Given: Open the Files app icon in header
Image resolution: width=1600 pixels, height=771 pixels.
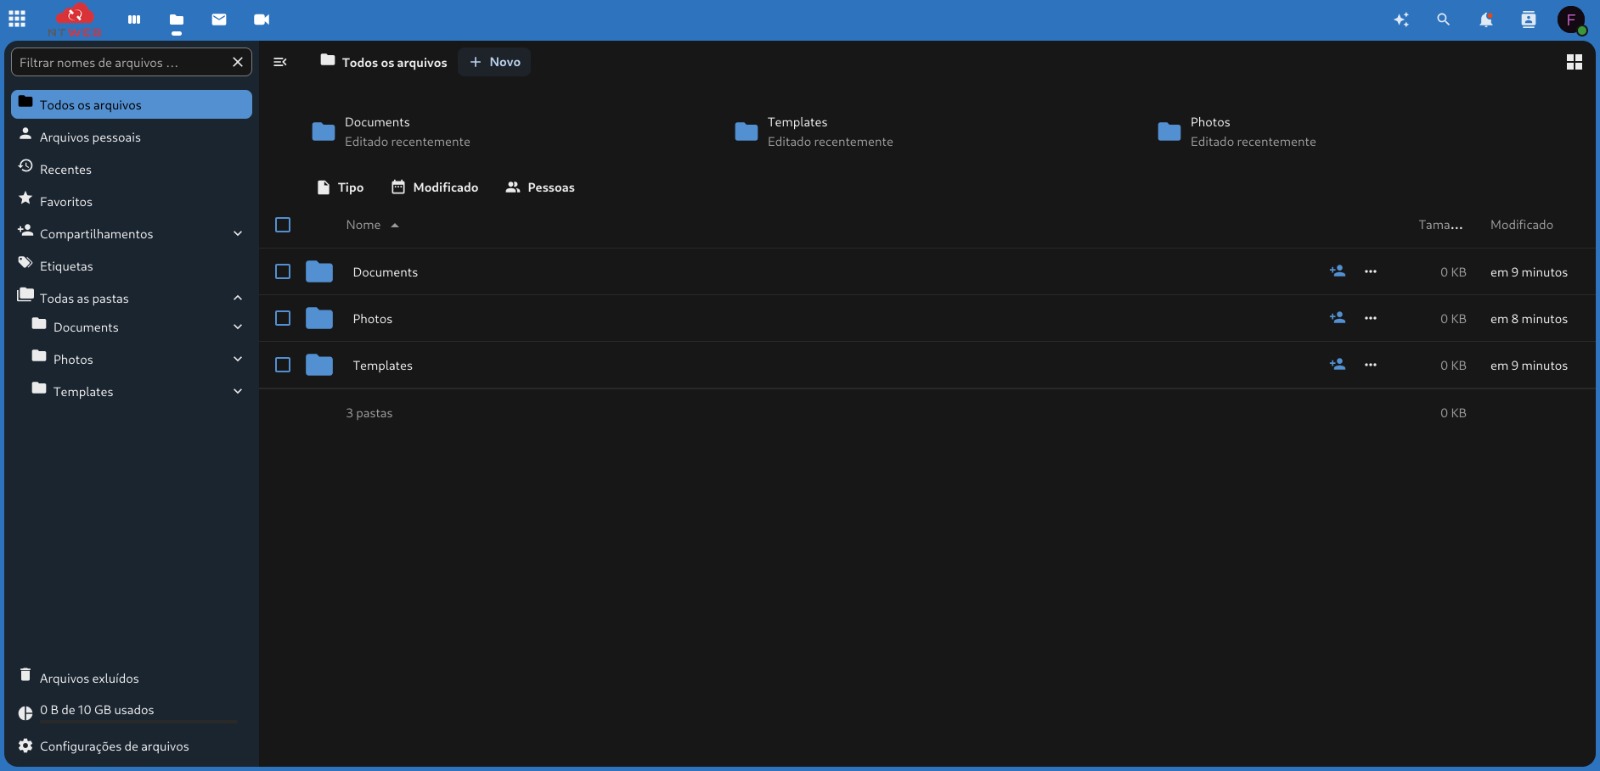Looking at the screenshot, I should pos(177,19).
